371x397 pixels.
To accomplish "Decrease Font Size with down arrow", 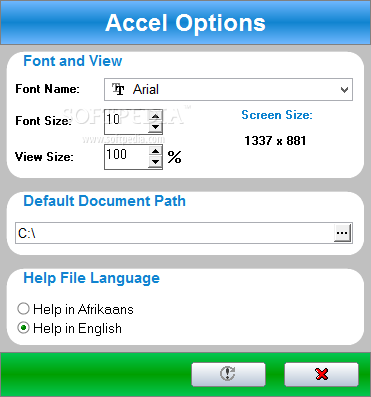I will click(155, 127).
